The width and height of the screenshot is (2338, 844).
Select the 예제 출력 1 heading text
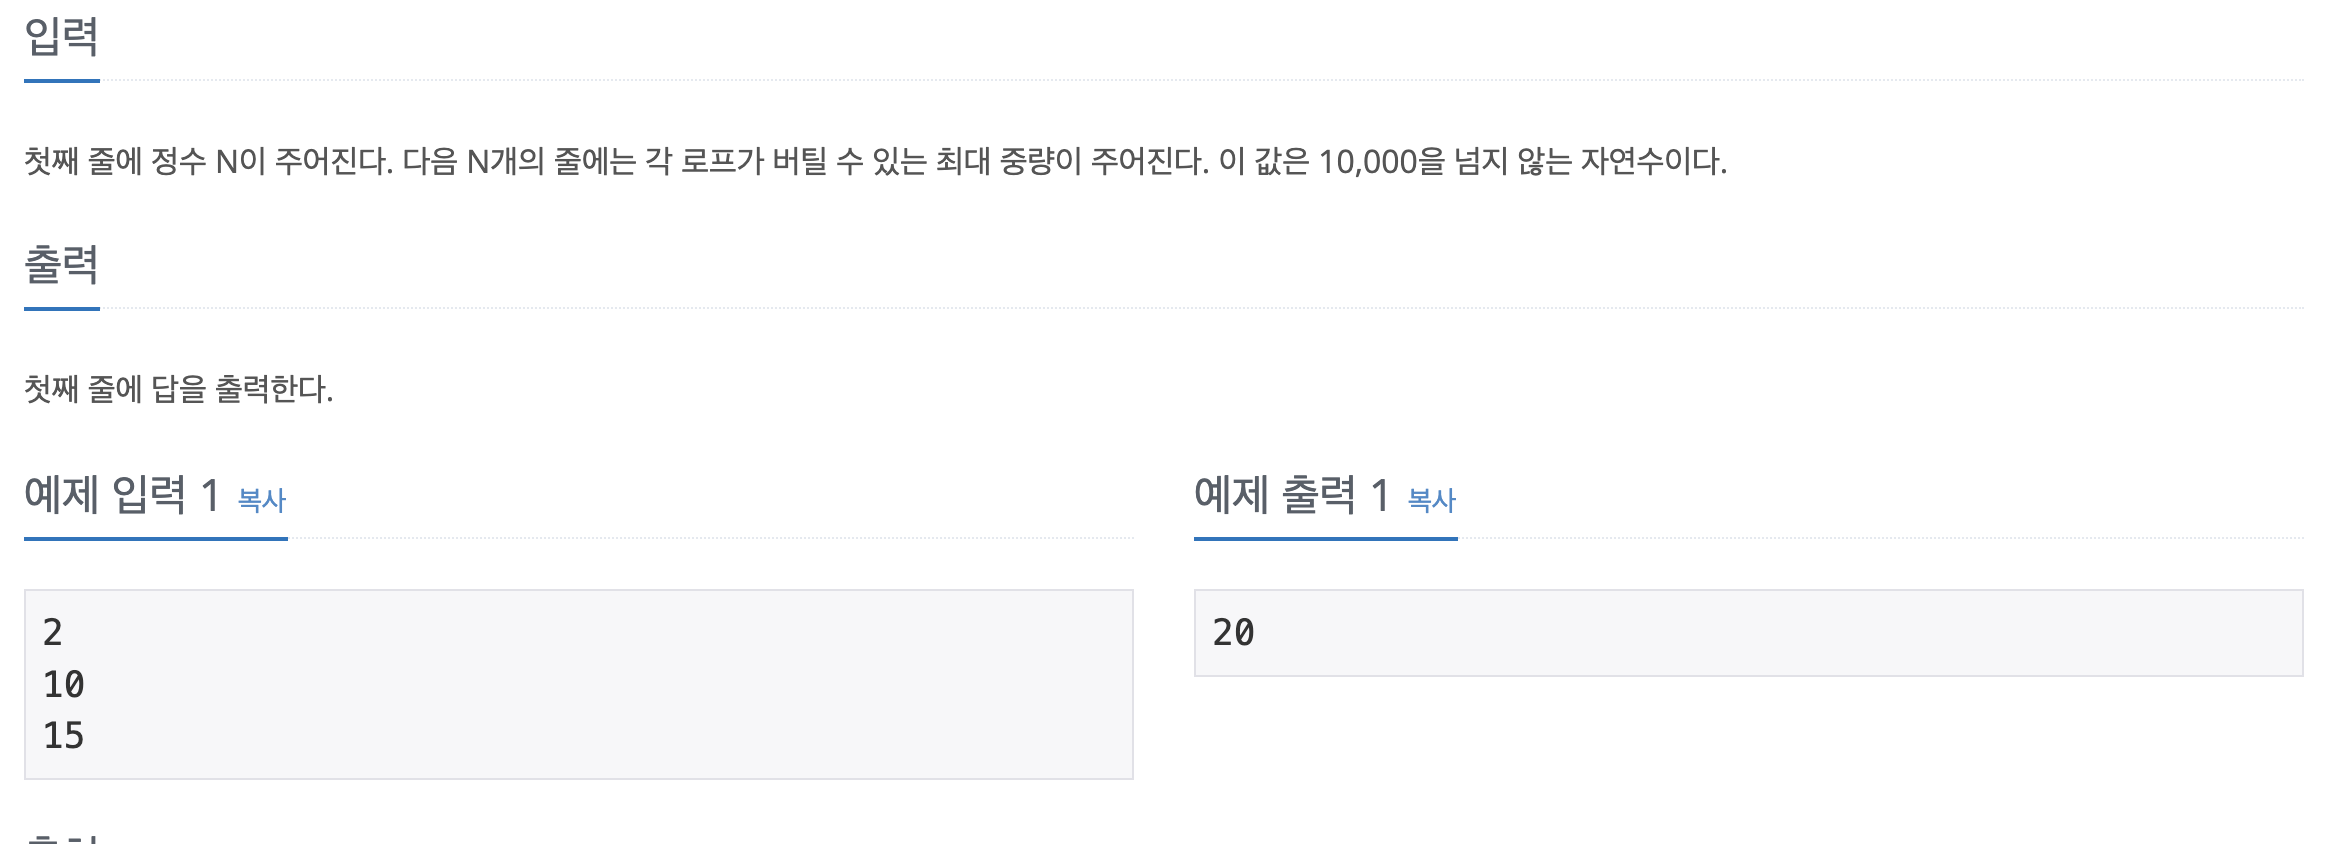(1292, 495)
